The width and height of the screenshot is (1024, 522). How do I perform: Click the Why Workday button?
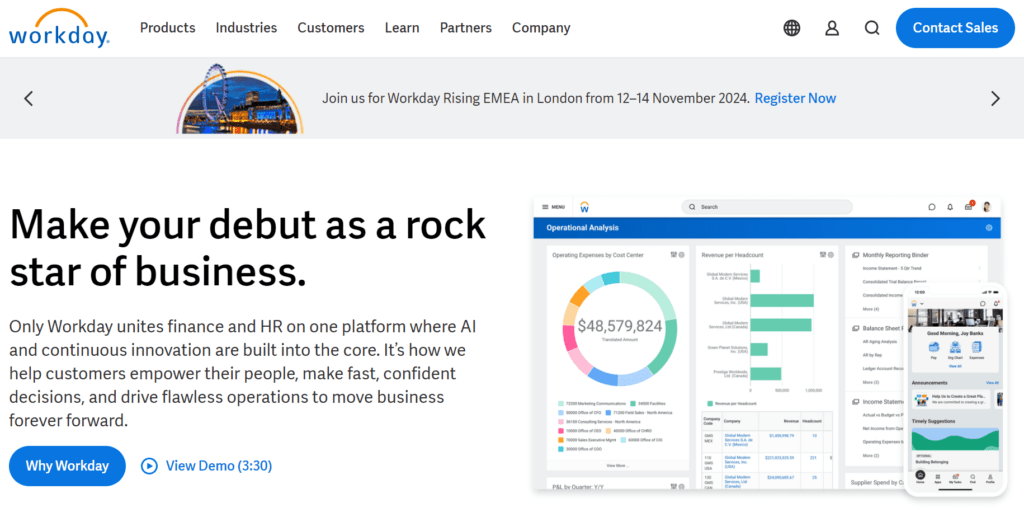67,466
